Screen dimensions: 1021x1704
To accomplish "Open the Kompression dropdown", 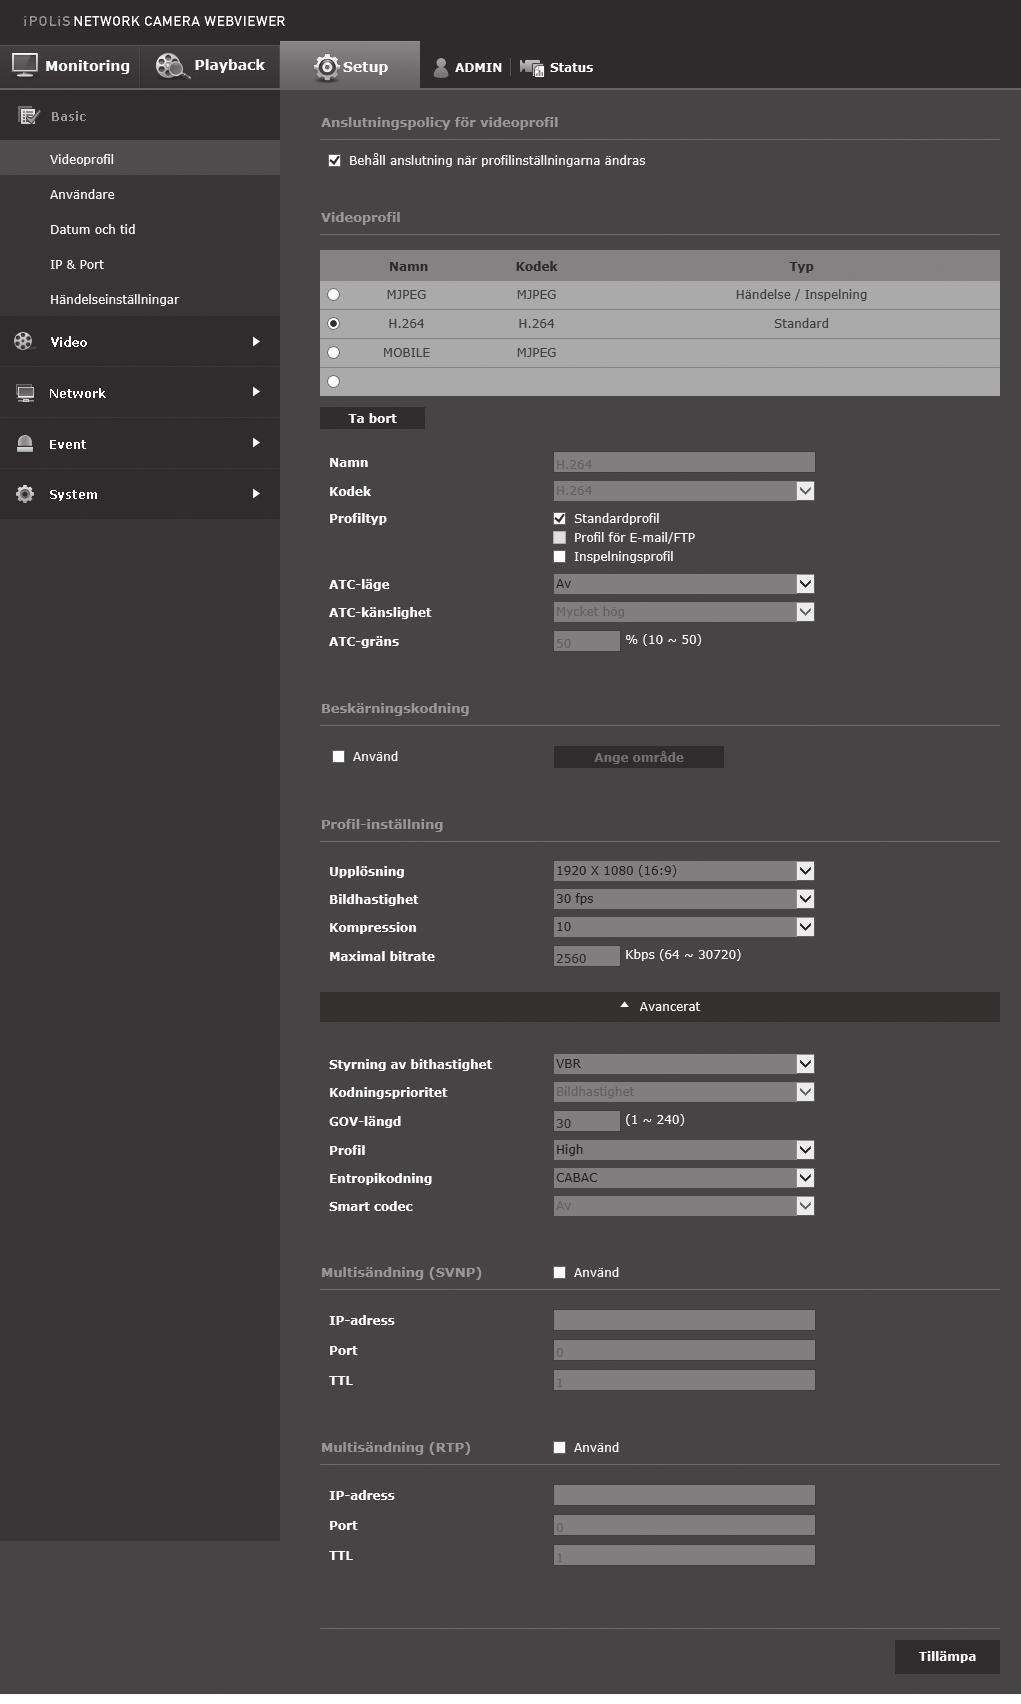I will pos(684,927).
